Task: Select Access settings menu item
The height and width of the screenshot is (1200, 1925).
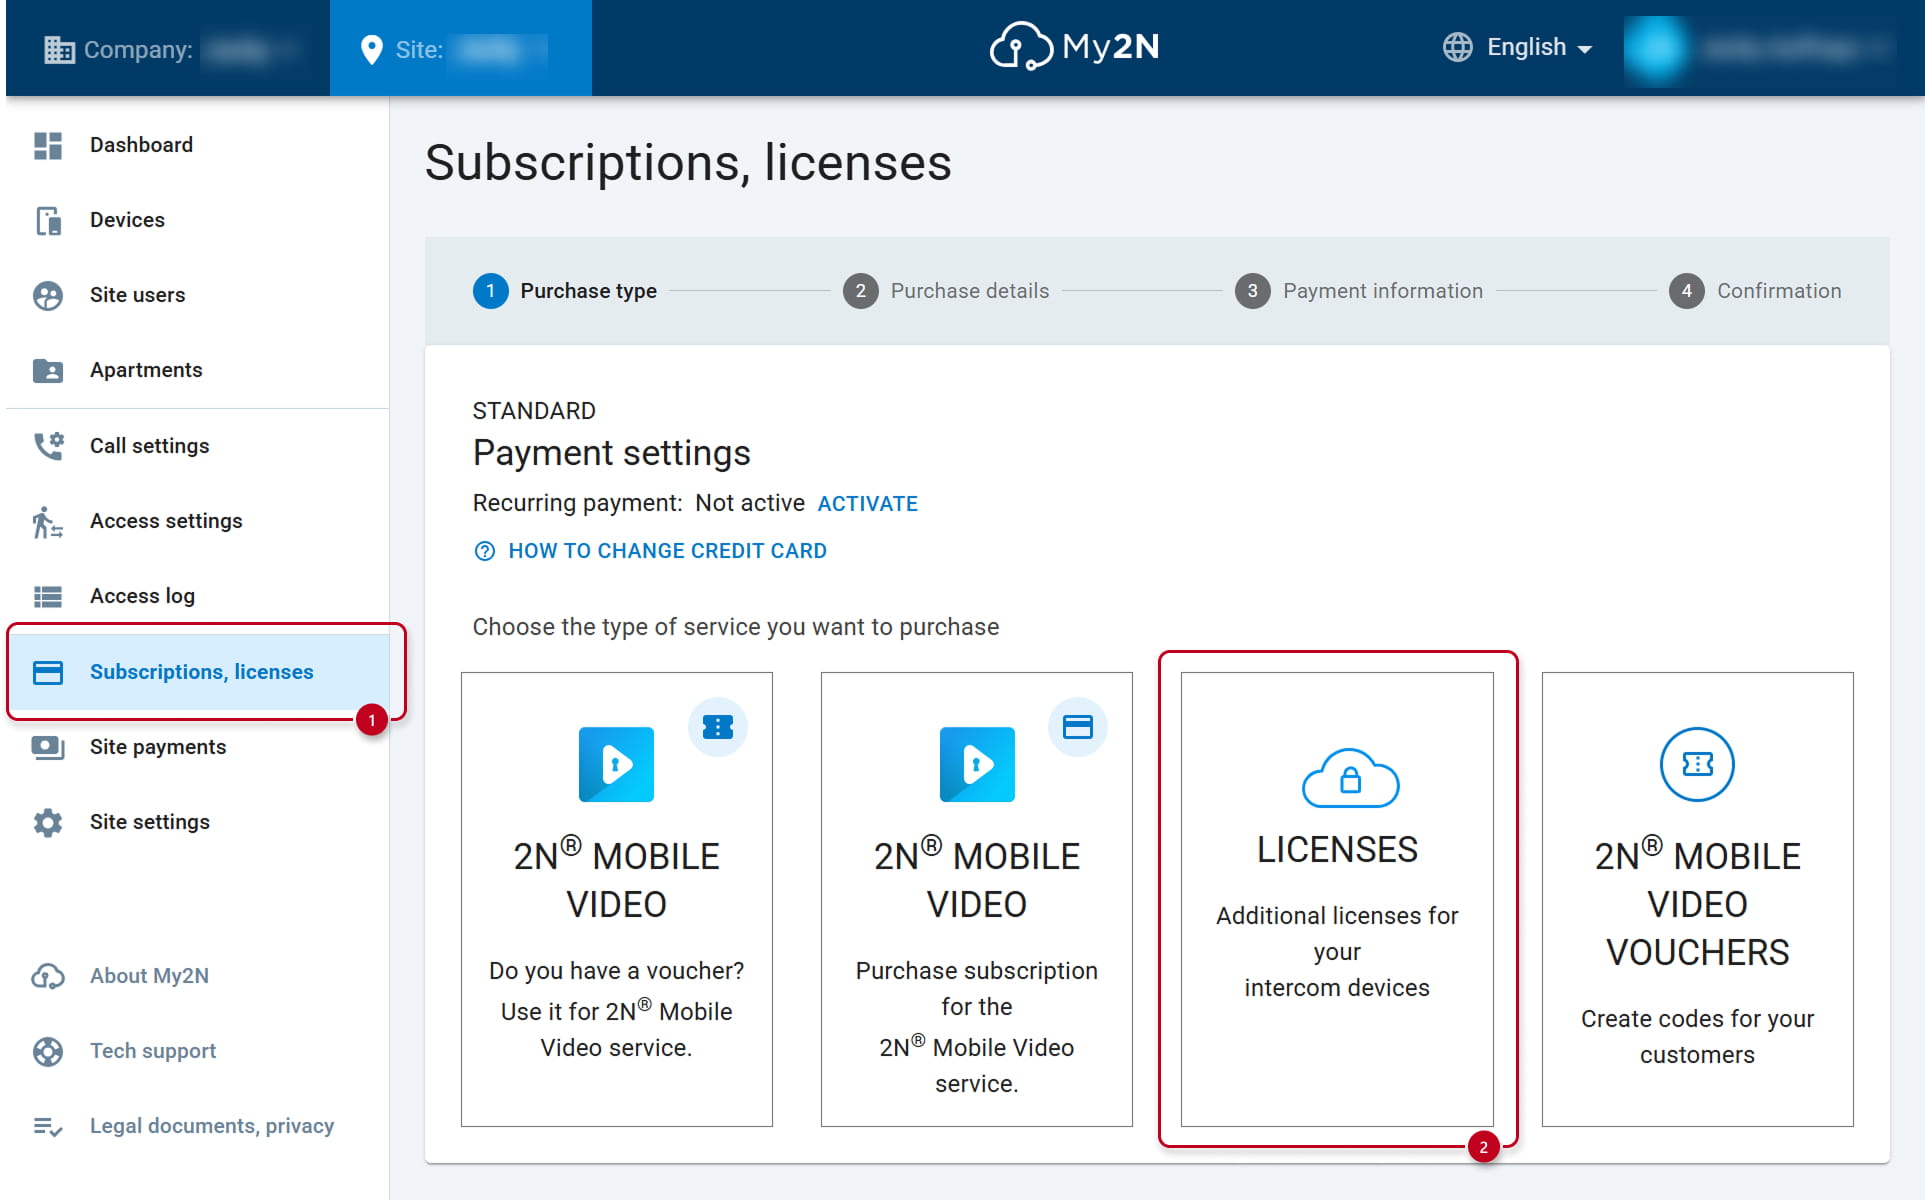Action: point(198,522)
